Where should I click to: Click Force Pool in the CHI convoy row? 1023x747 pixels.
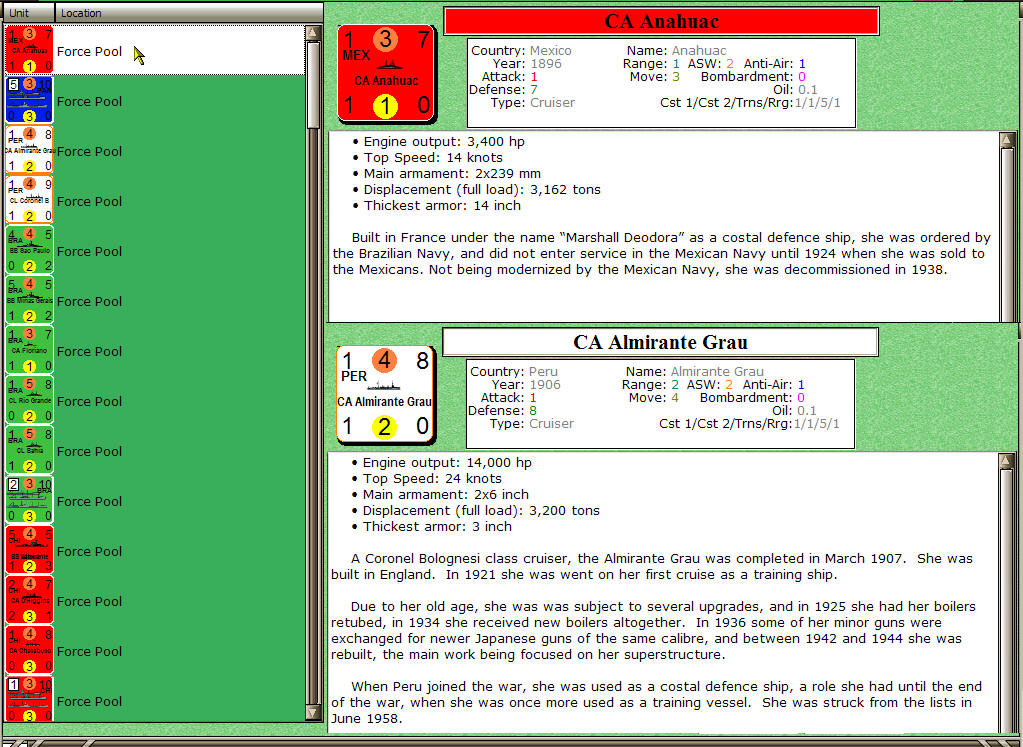(89, 701)
